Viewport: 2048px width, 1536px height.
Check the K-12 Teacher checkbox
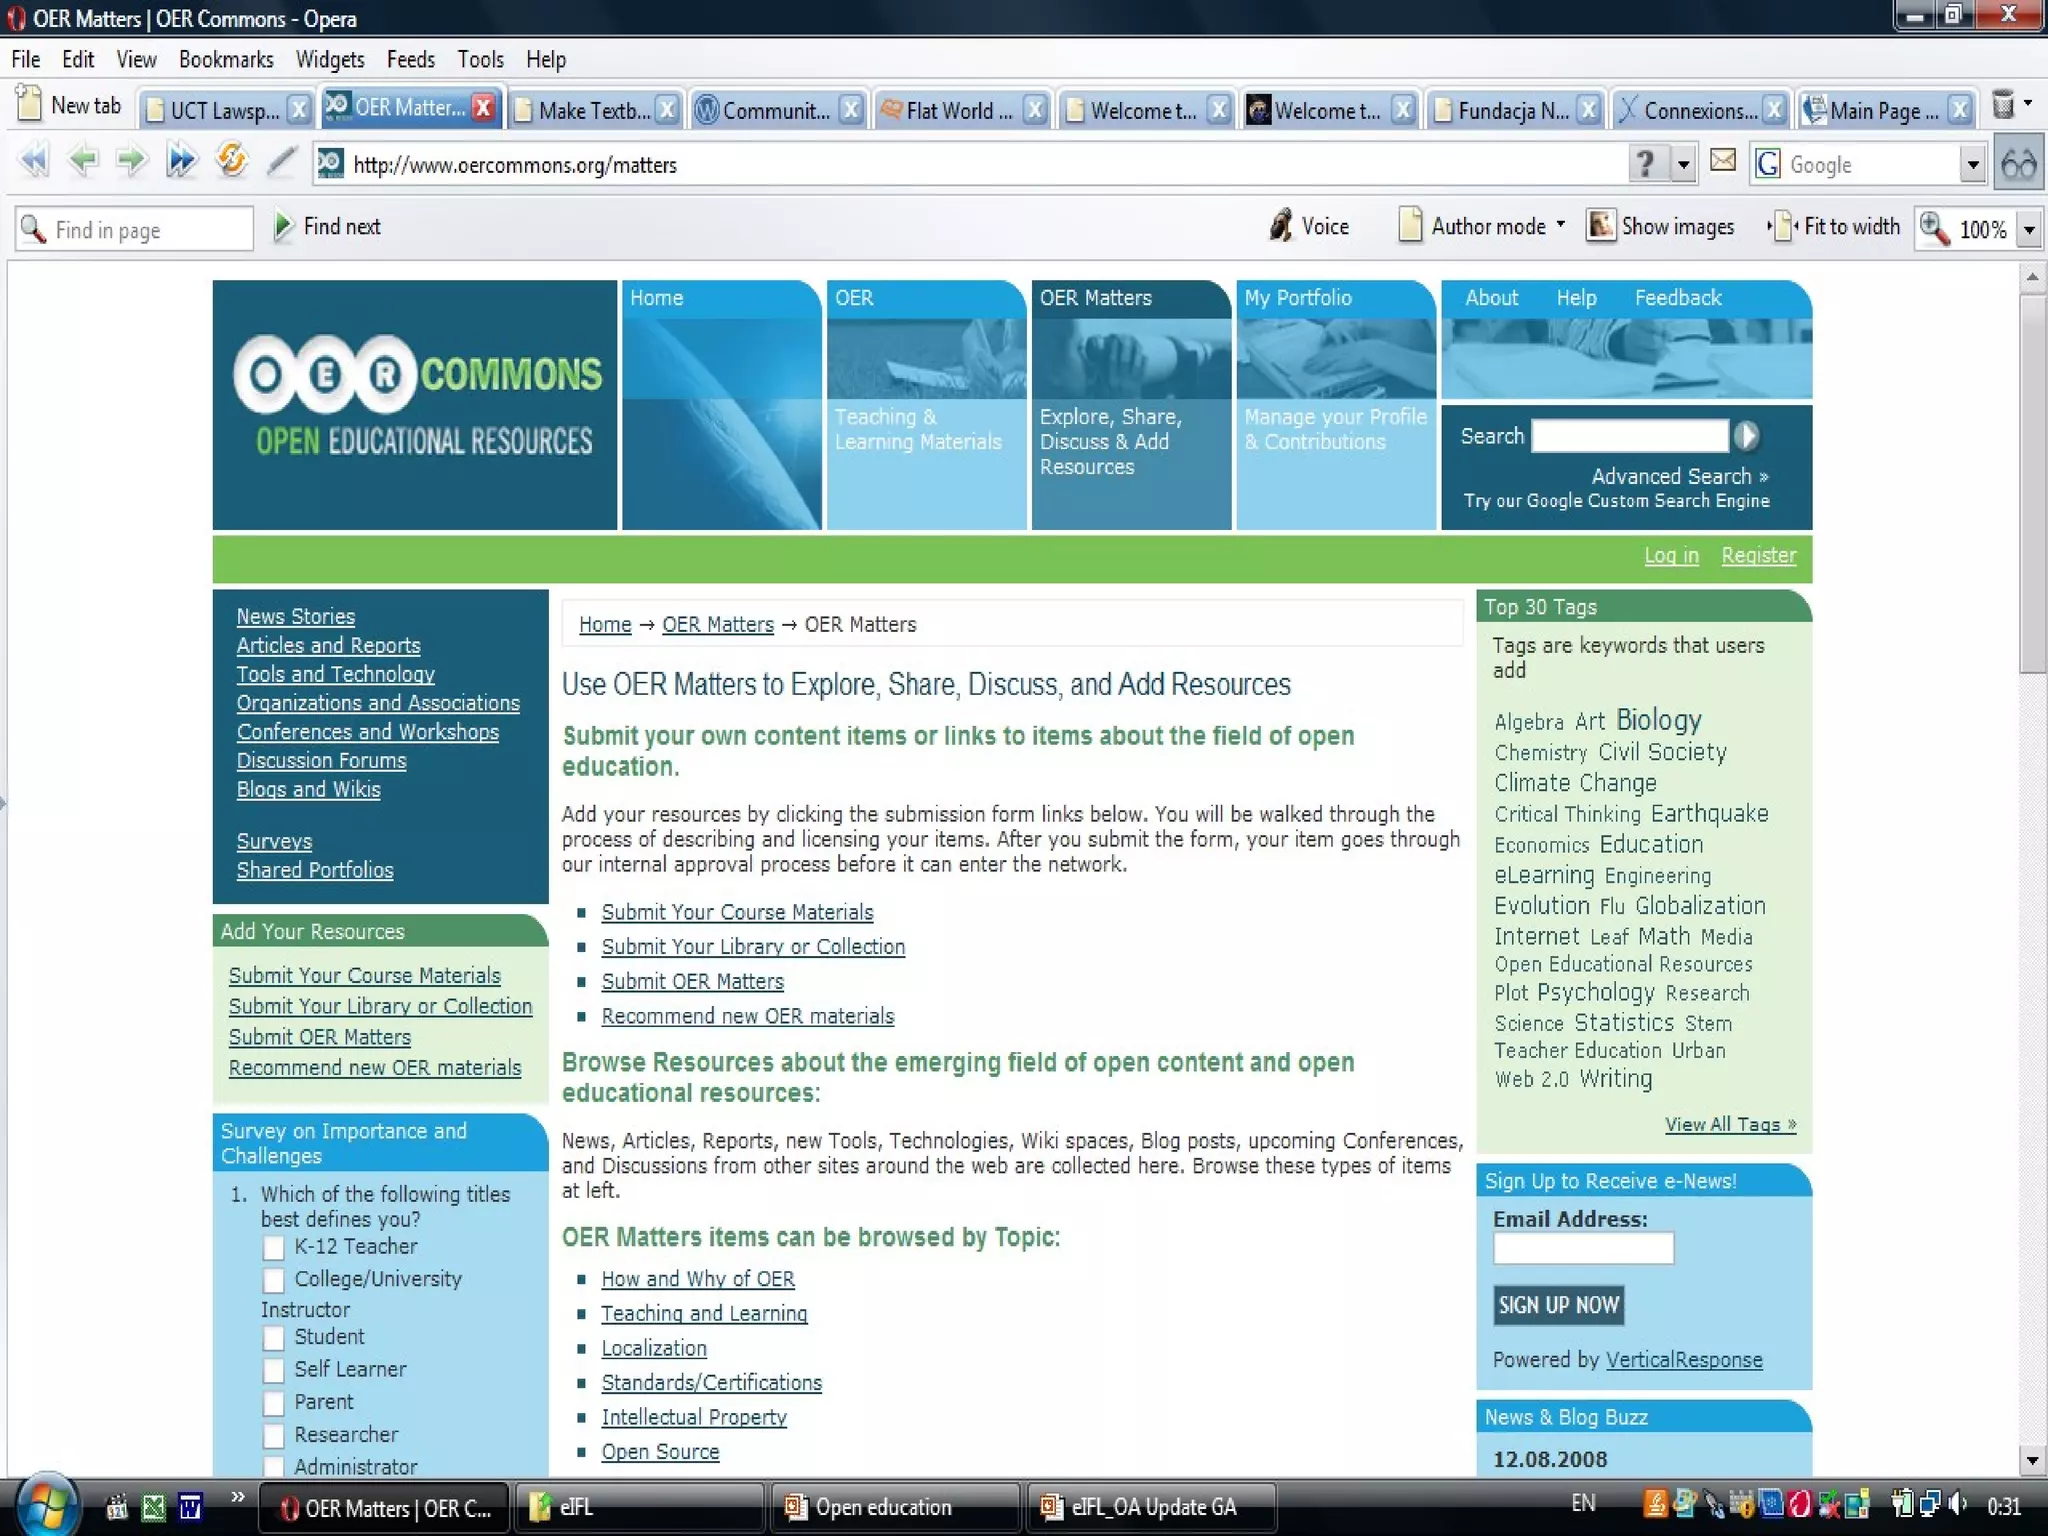pyautogui.click(x=273, y=1247)
